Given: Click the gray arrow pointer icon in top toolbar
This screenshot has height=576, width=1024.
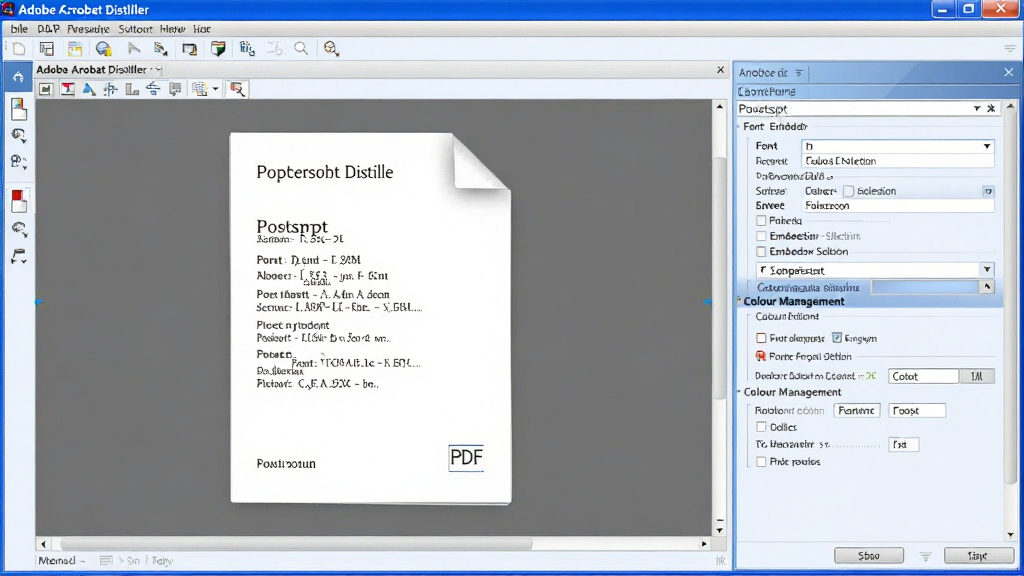Looking at the screenshot, I should [x=134, y=49].
